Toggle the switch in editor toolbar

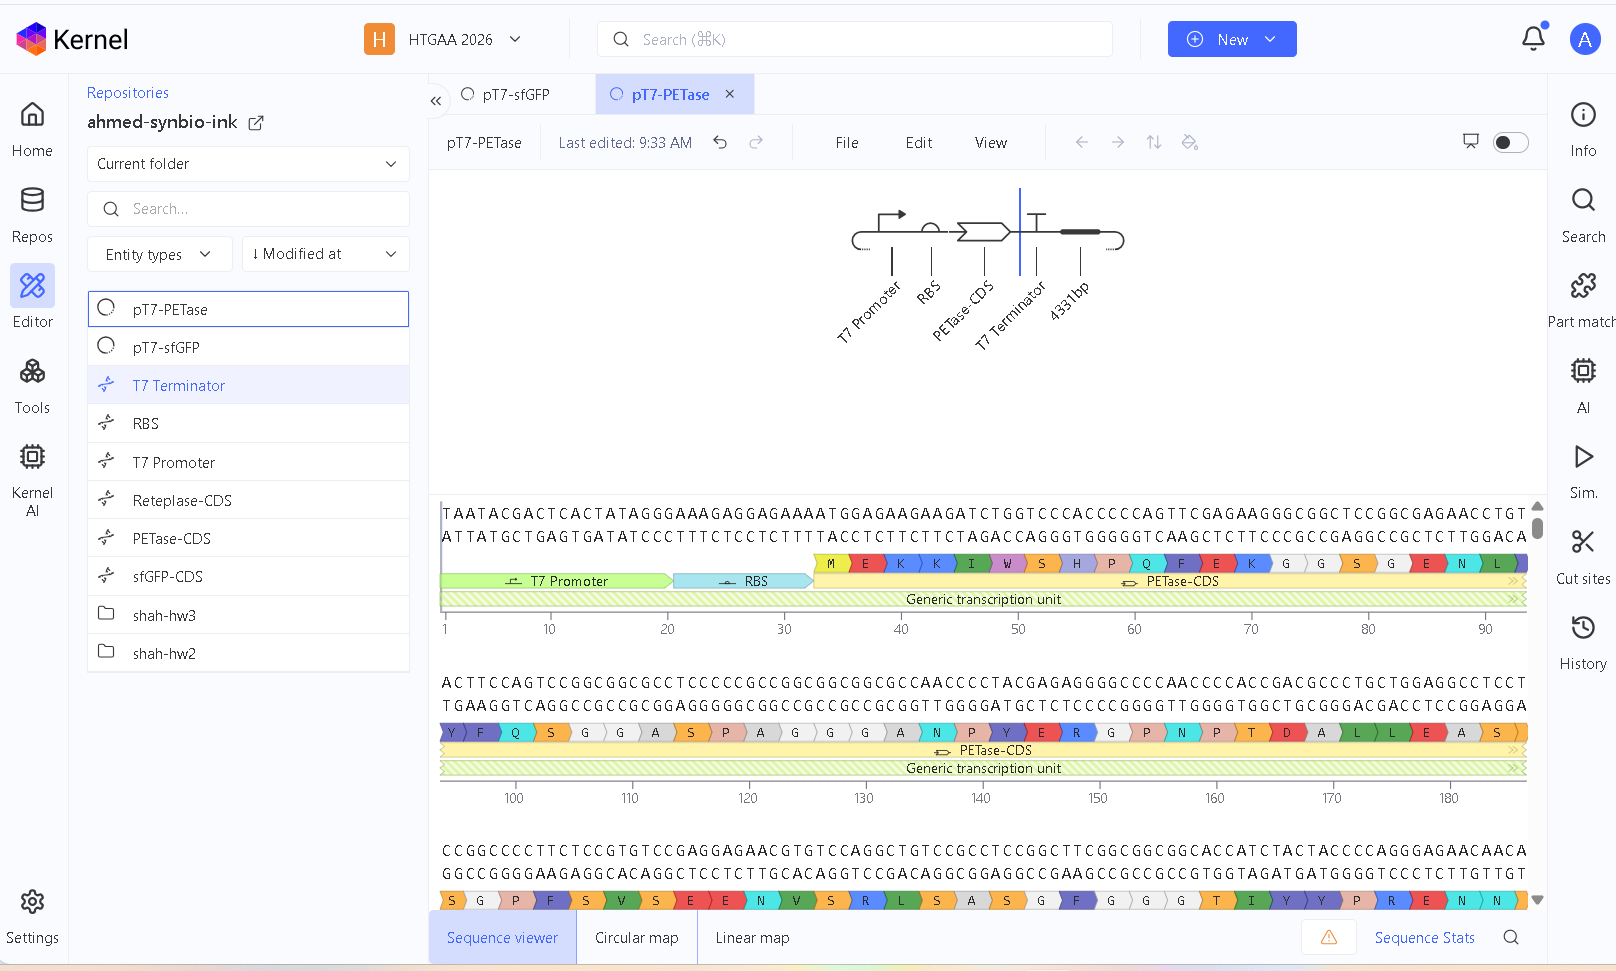coord(1510,142)
